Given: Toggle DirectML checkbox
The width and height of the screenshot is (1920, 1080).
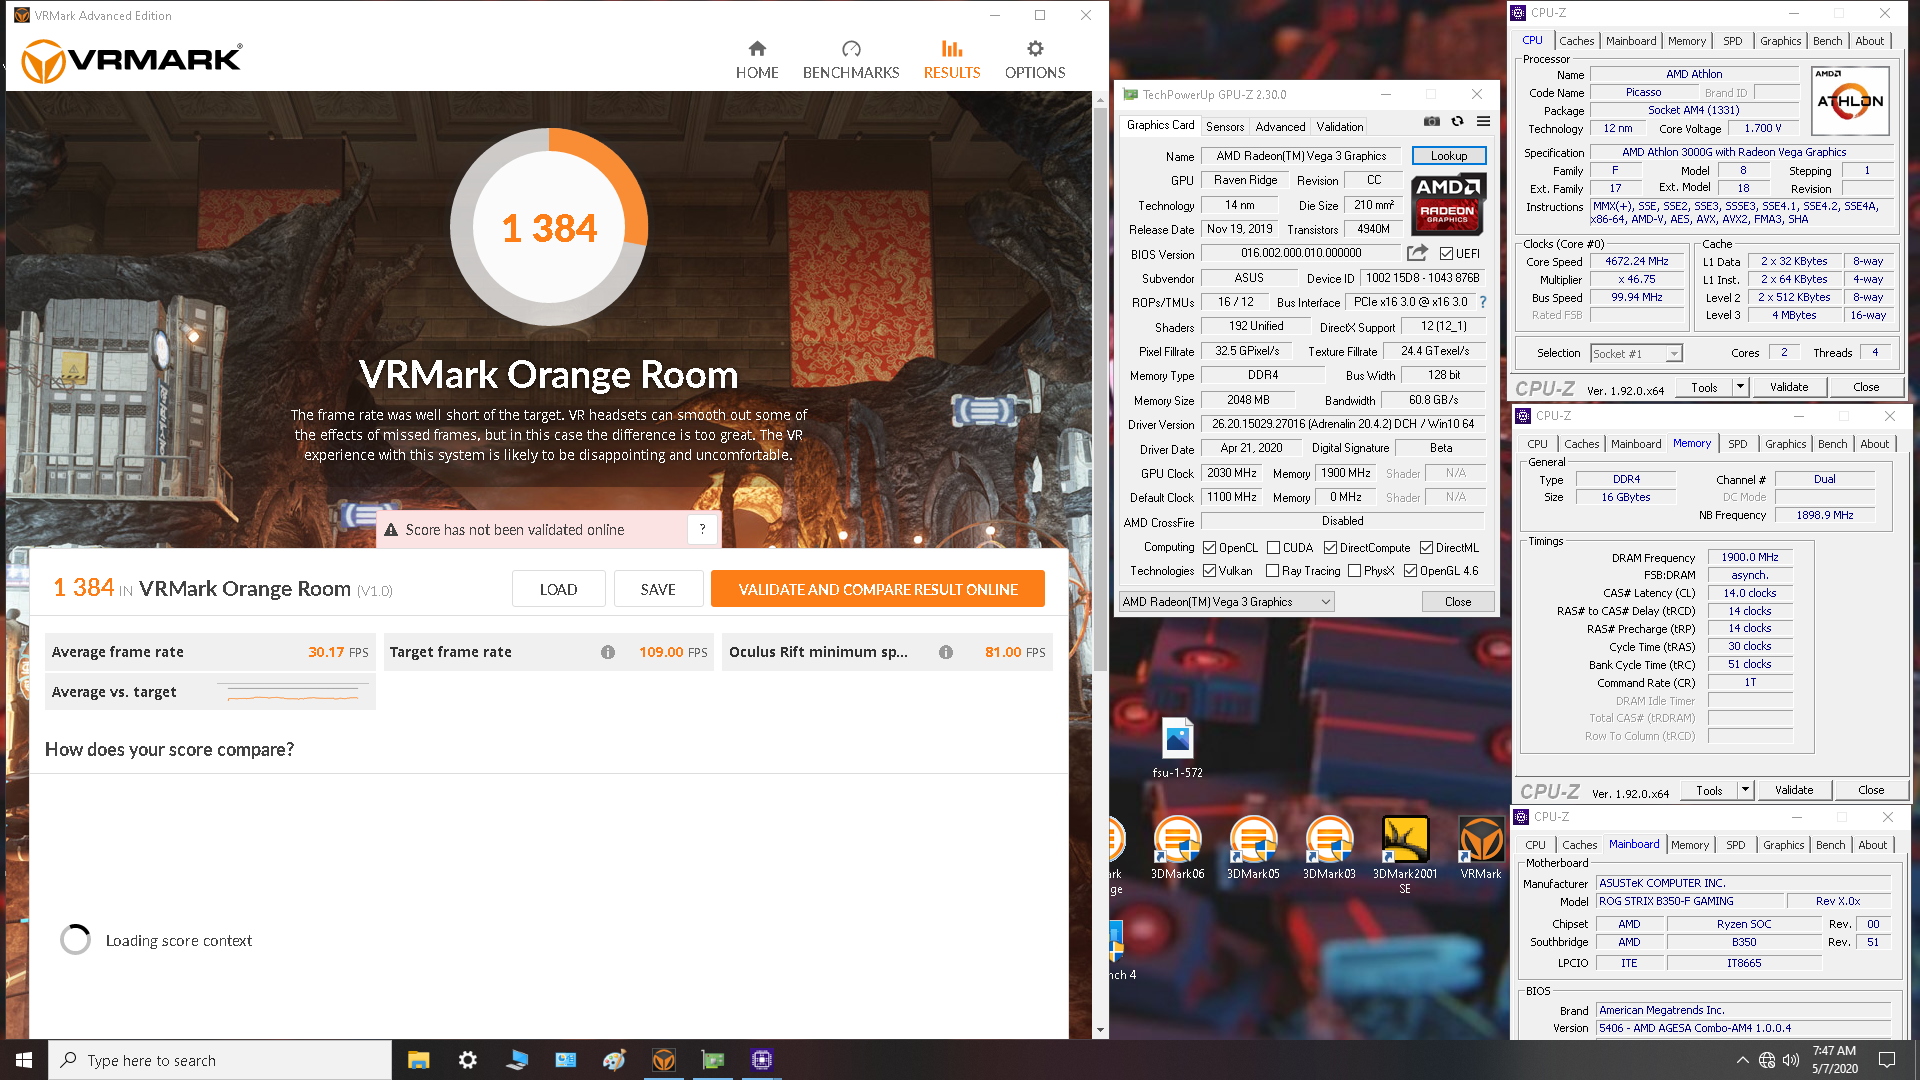Looking at the screenshot, I should click(1426, 548).
